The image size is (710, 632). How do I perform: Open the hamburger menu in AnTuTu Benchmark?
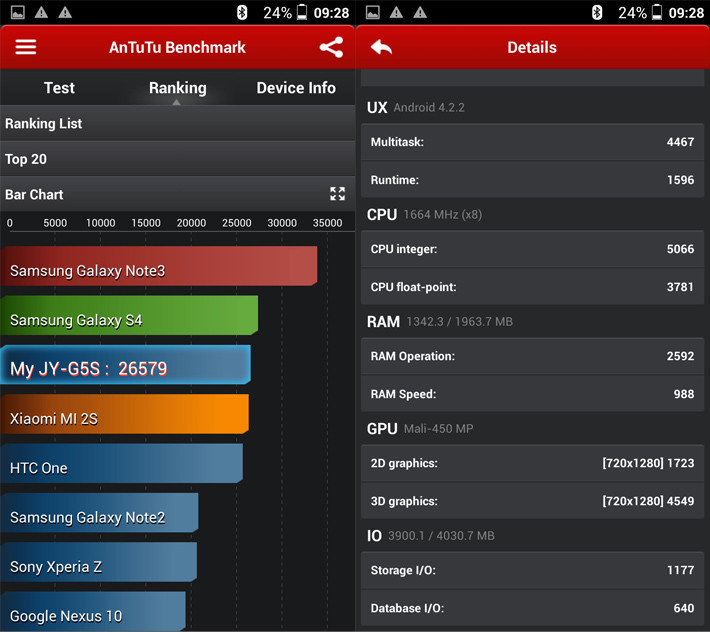26,48
